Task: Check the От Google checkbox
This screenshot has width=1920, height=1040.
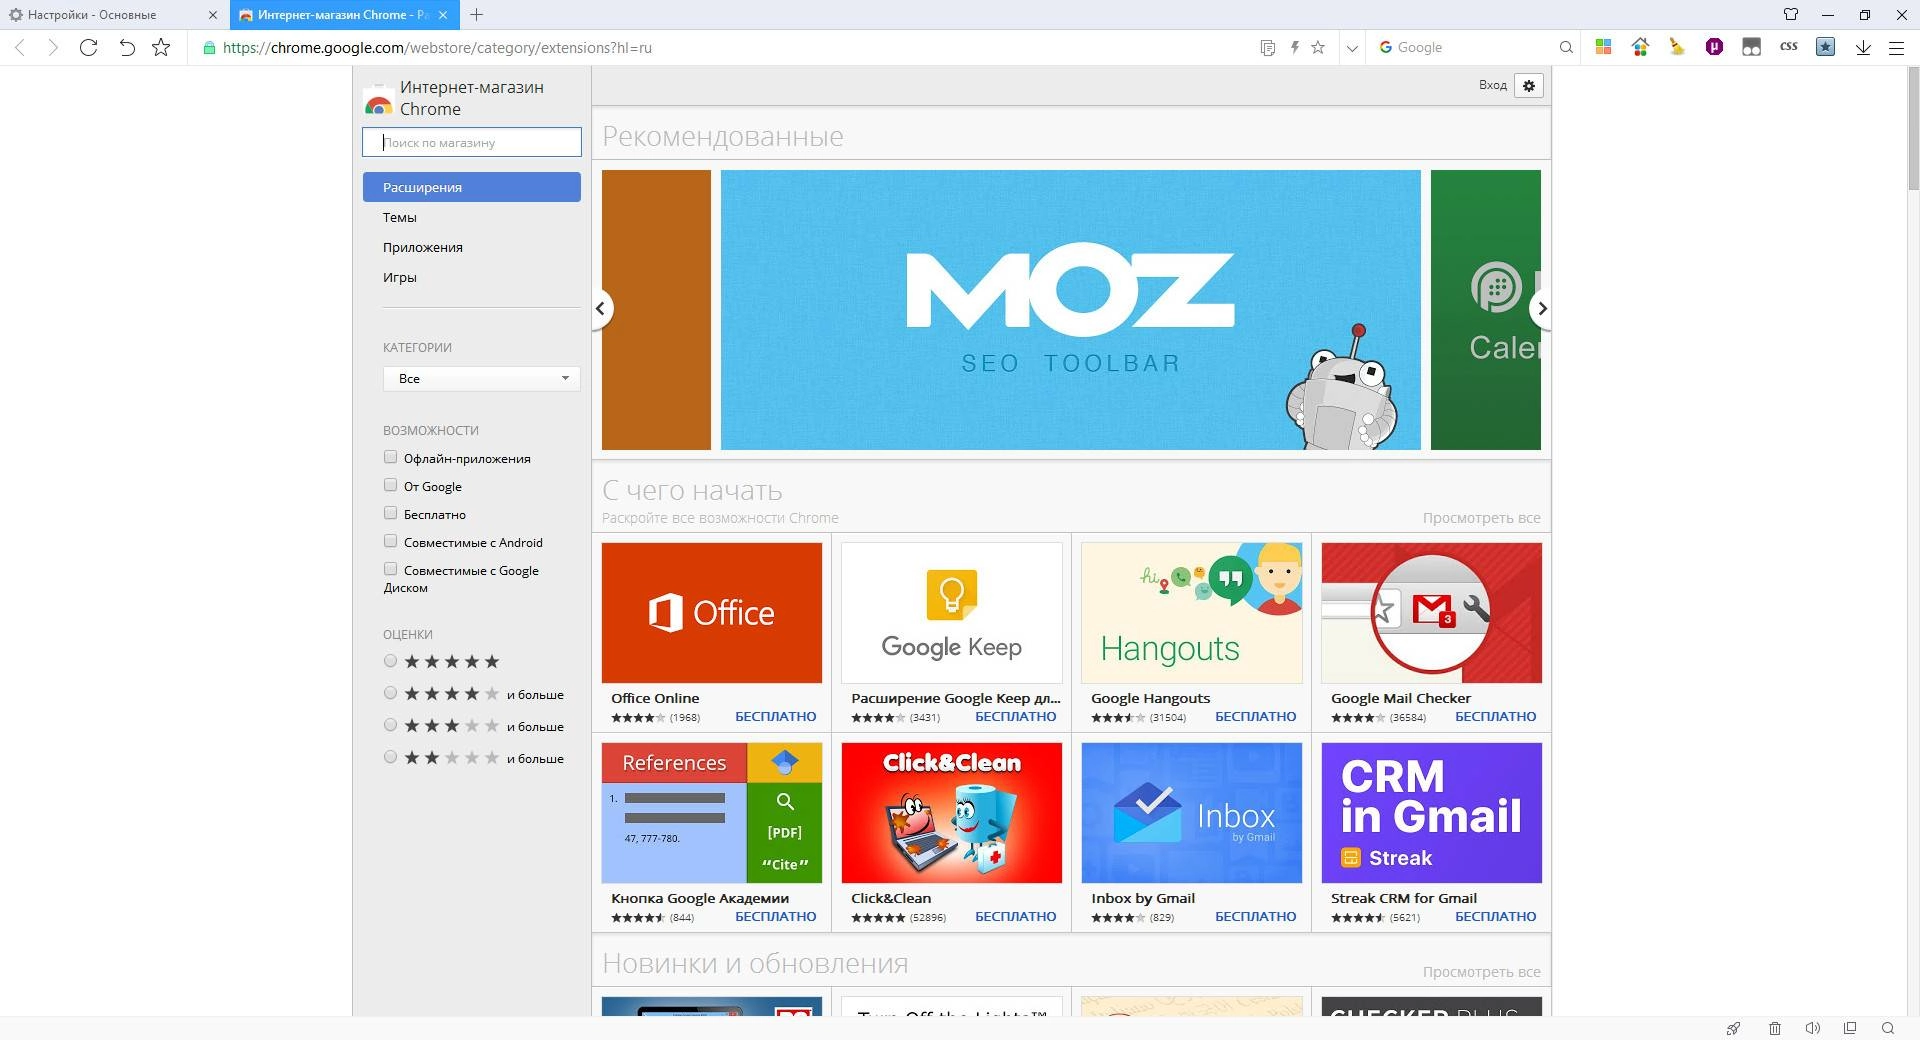Action: (x=391, y=485)
